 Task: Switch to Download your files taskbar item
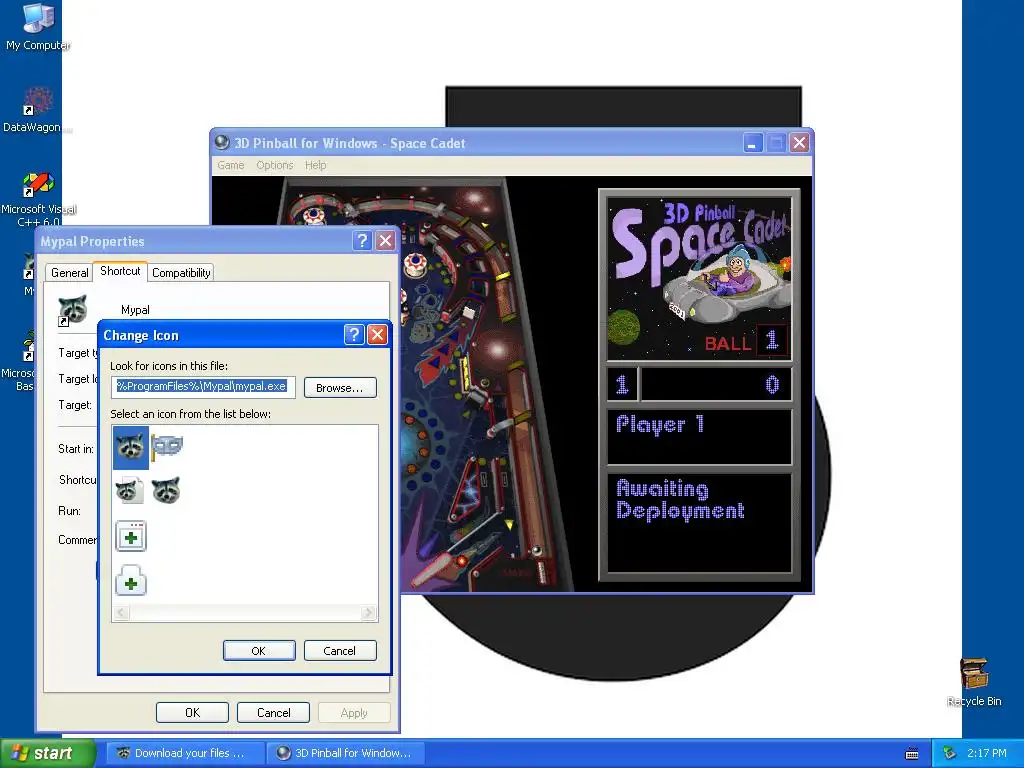point(185,753)
